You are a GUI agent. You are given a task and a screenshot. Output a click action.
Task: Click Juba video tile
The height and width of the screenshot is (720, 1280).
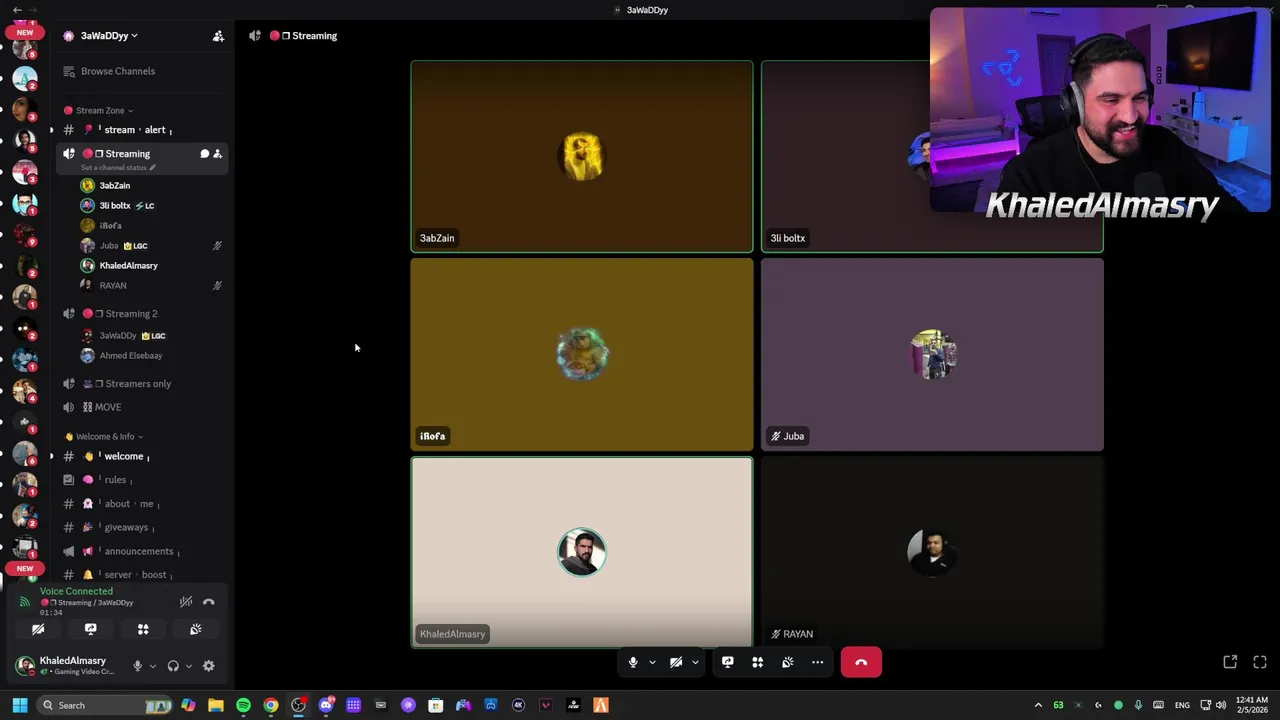tap(932, 354)
